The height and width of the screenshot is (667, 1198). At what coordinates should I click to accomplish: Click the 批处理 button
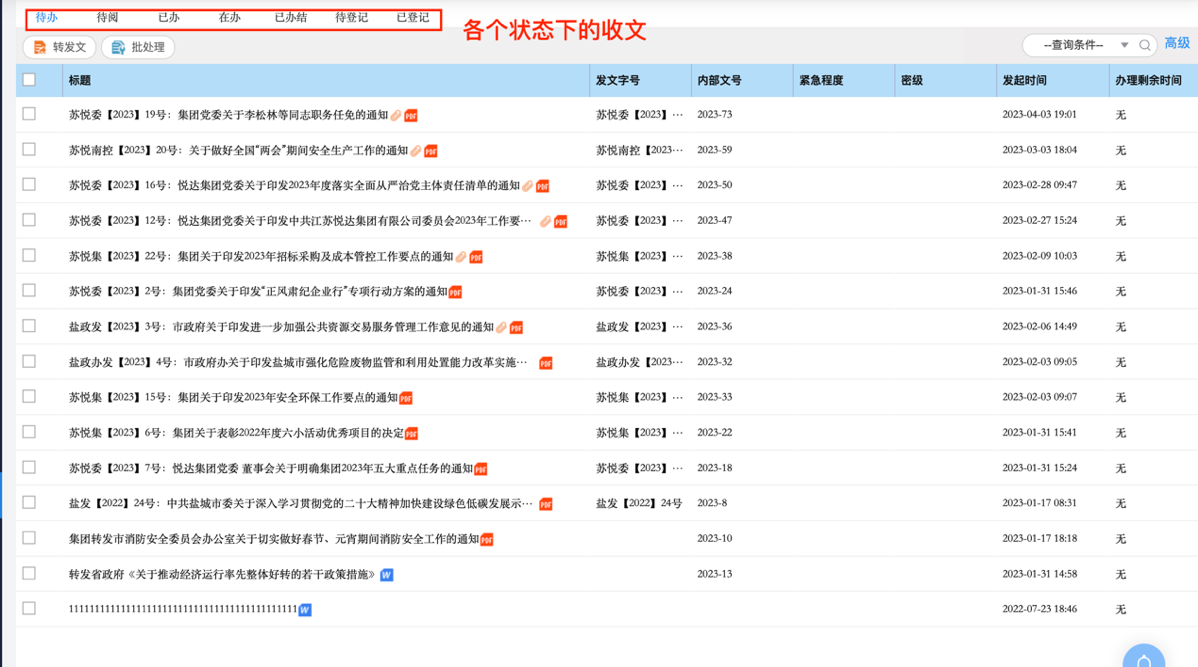(x=138, y=47)
